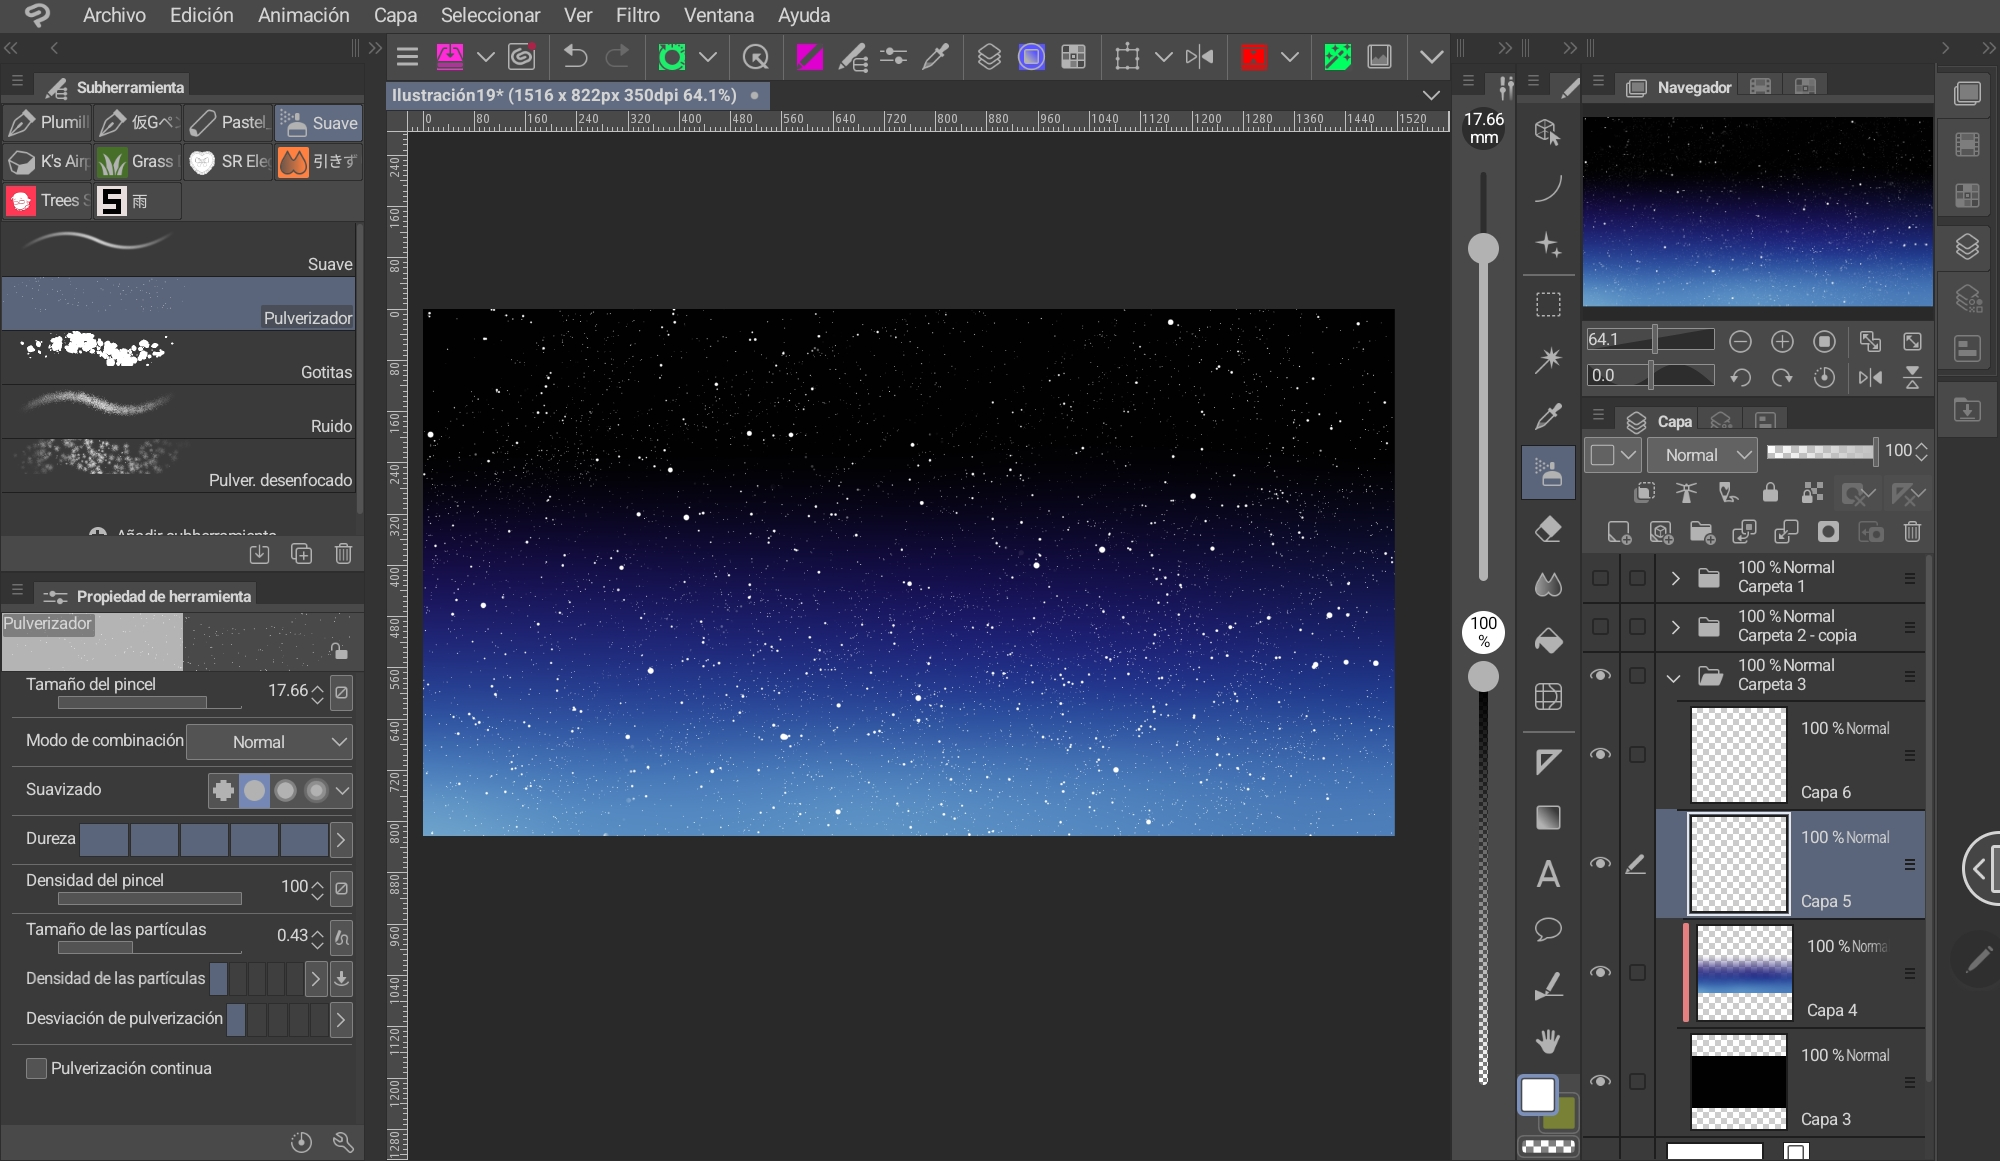Screen dimensions: 2000x1161
Task: Enable Pulverización continua checkbox
Action: point(36,1068)
